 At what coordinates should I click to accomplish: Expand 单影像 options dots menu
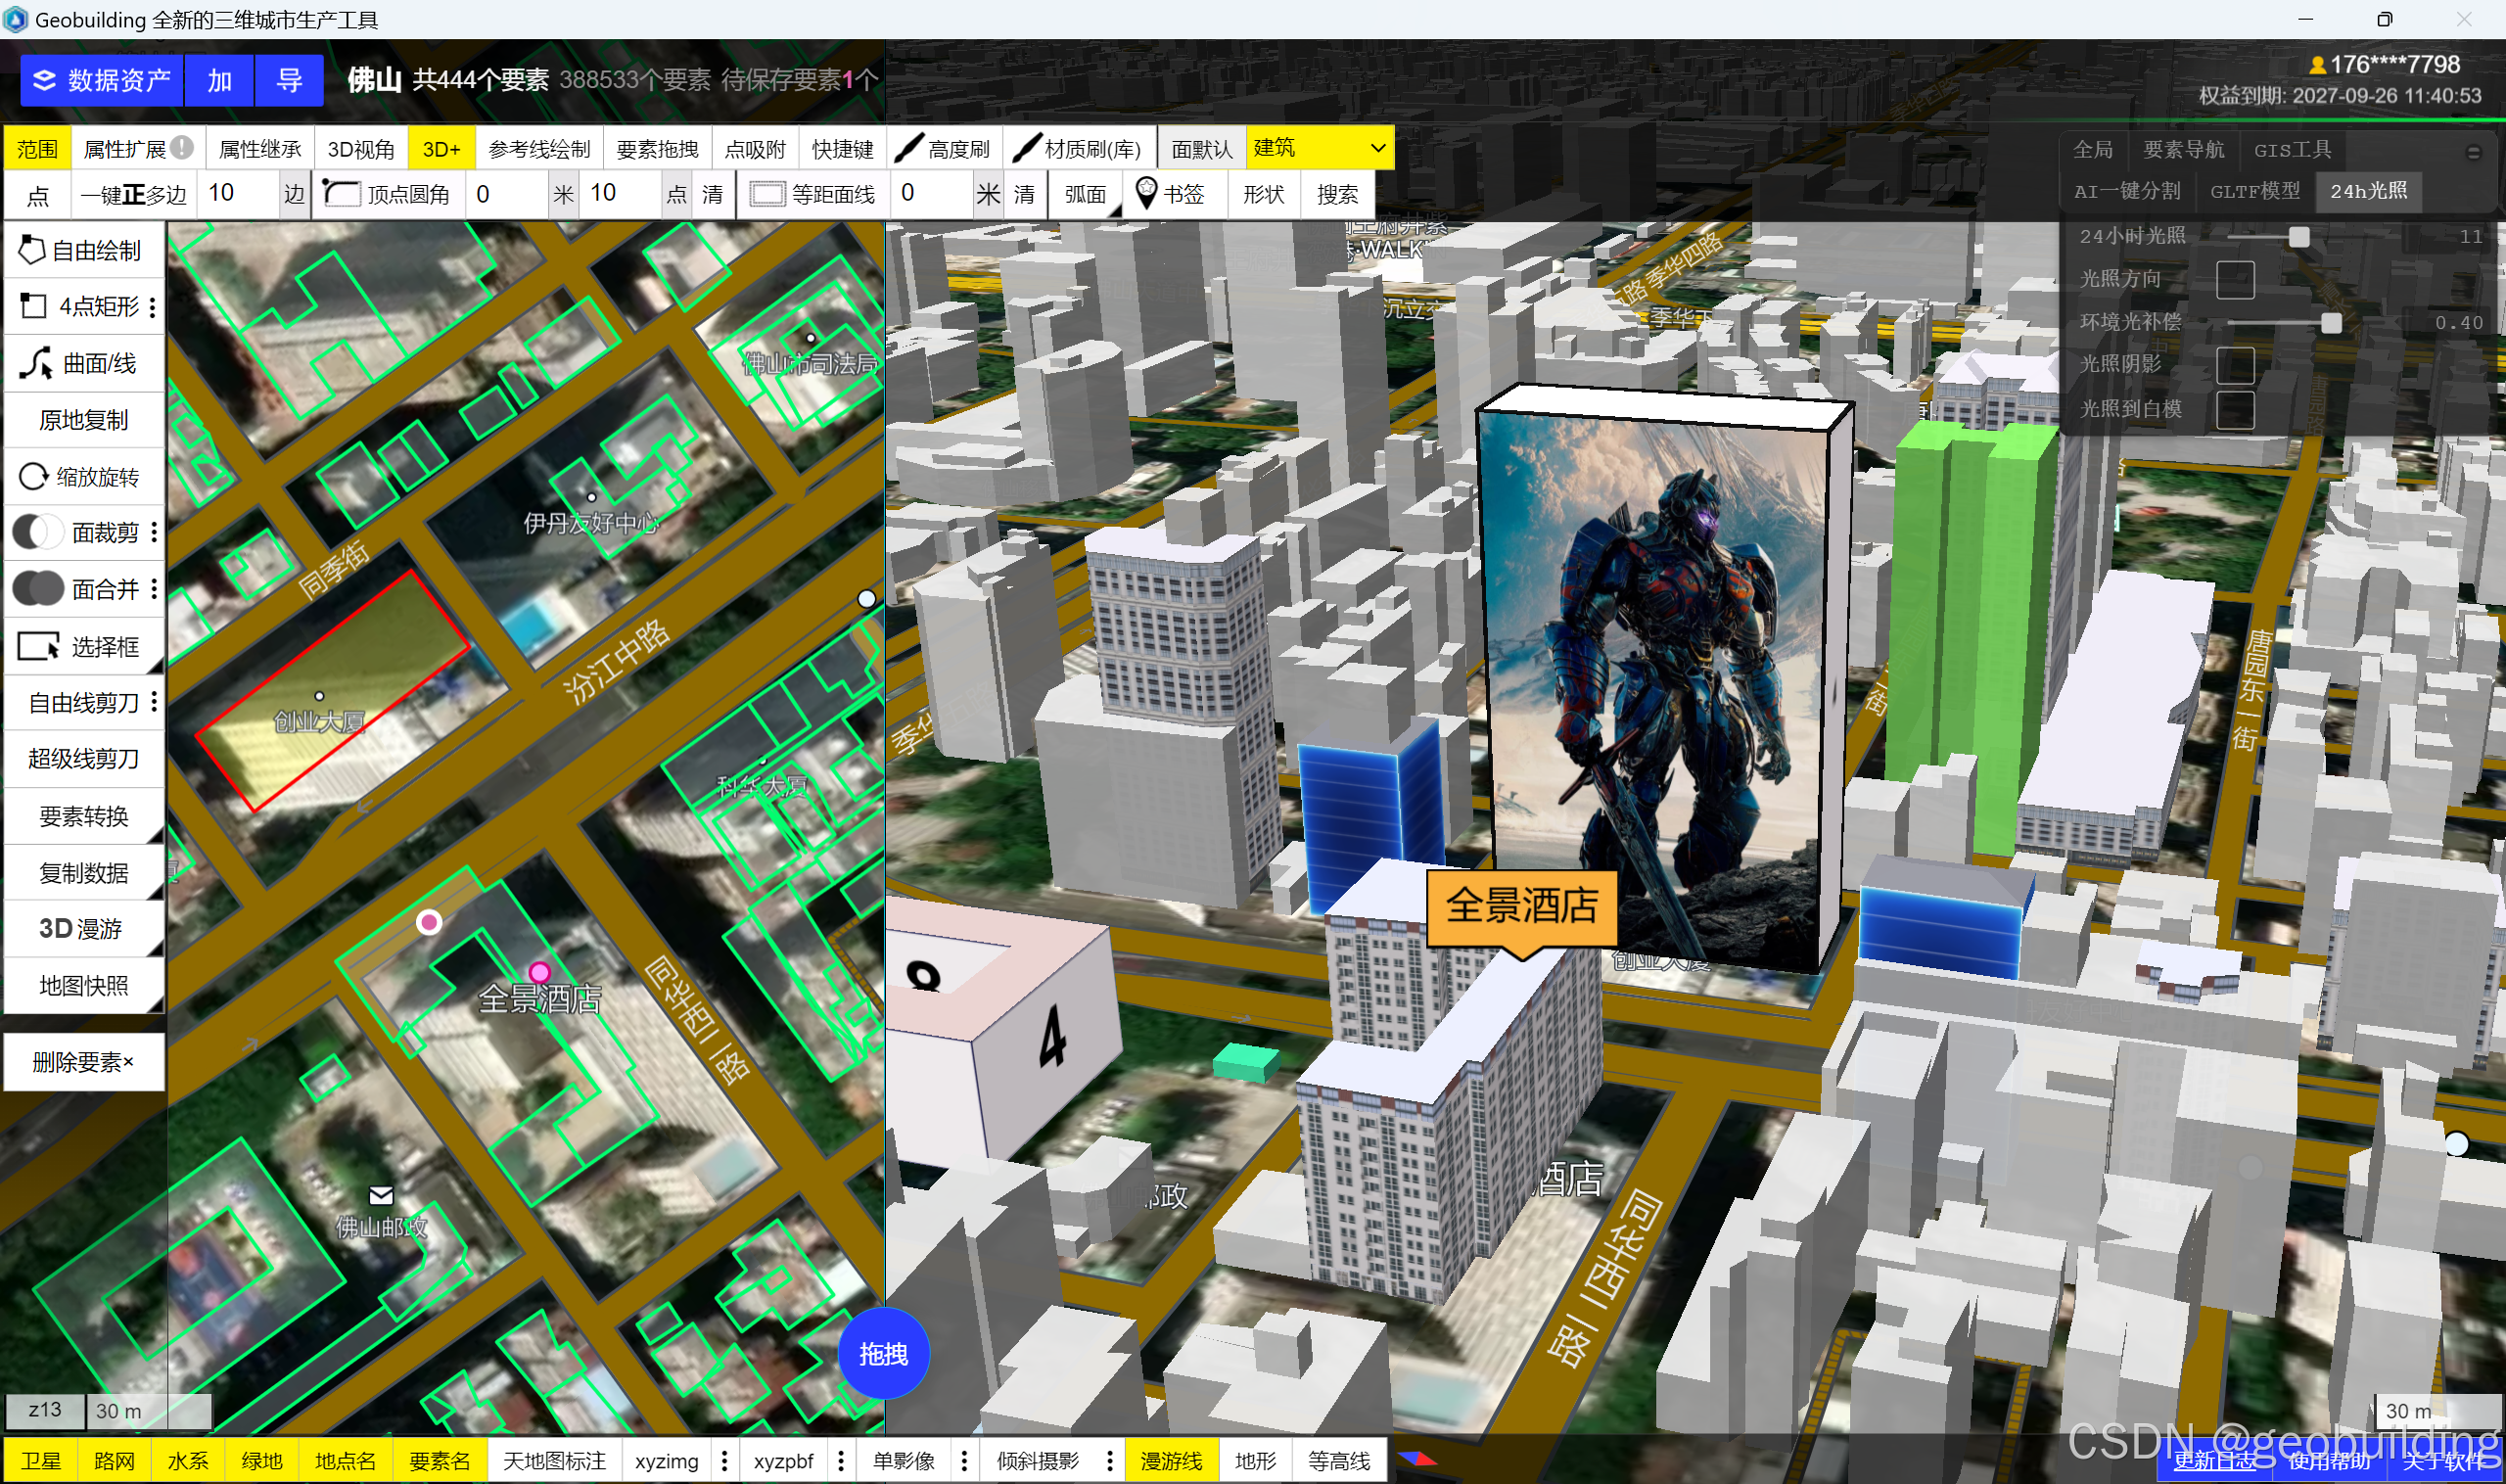(x=964, y=1460)
